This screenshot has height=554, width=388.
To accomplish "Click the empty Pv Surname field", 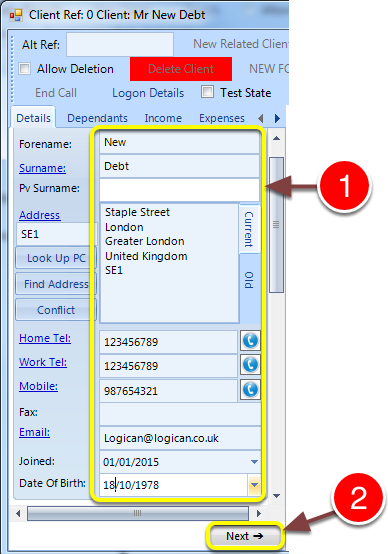I will pyautogui.click(x=179, y=190).
